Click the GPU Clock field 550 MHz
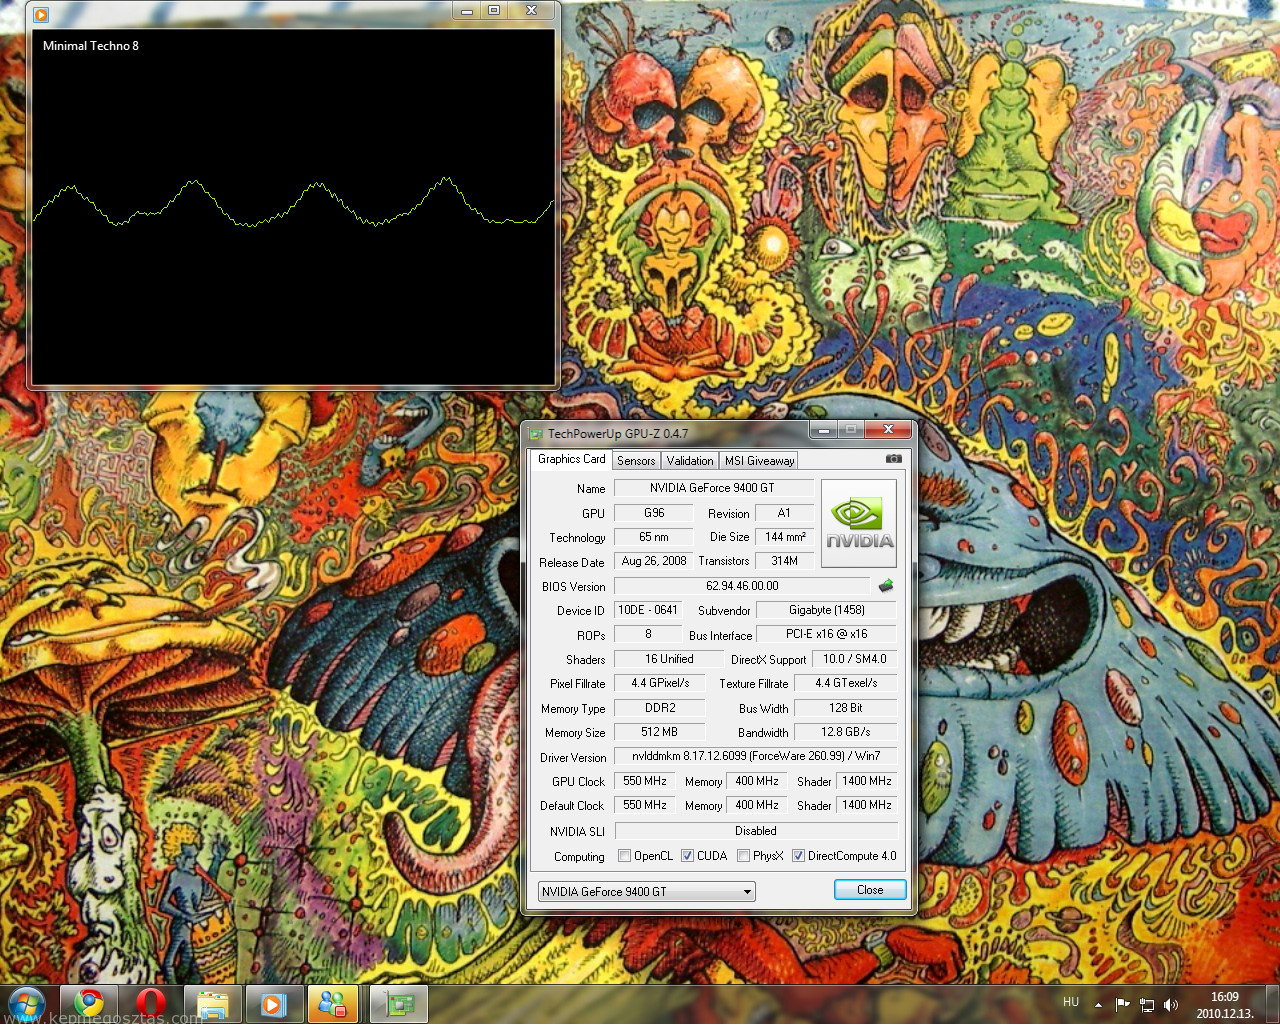 (645, 781)
